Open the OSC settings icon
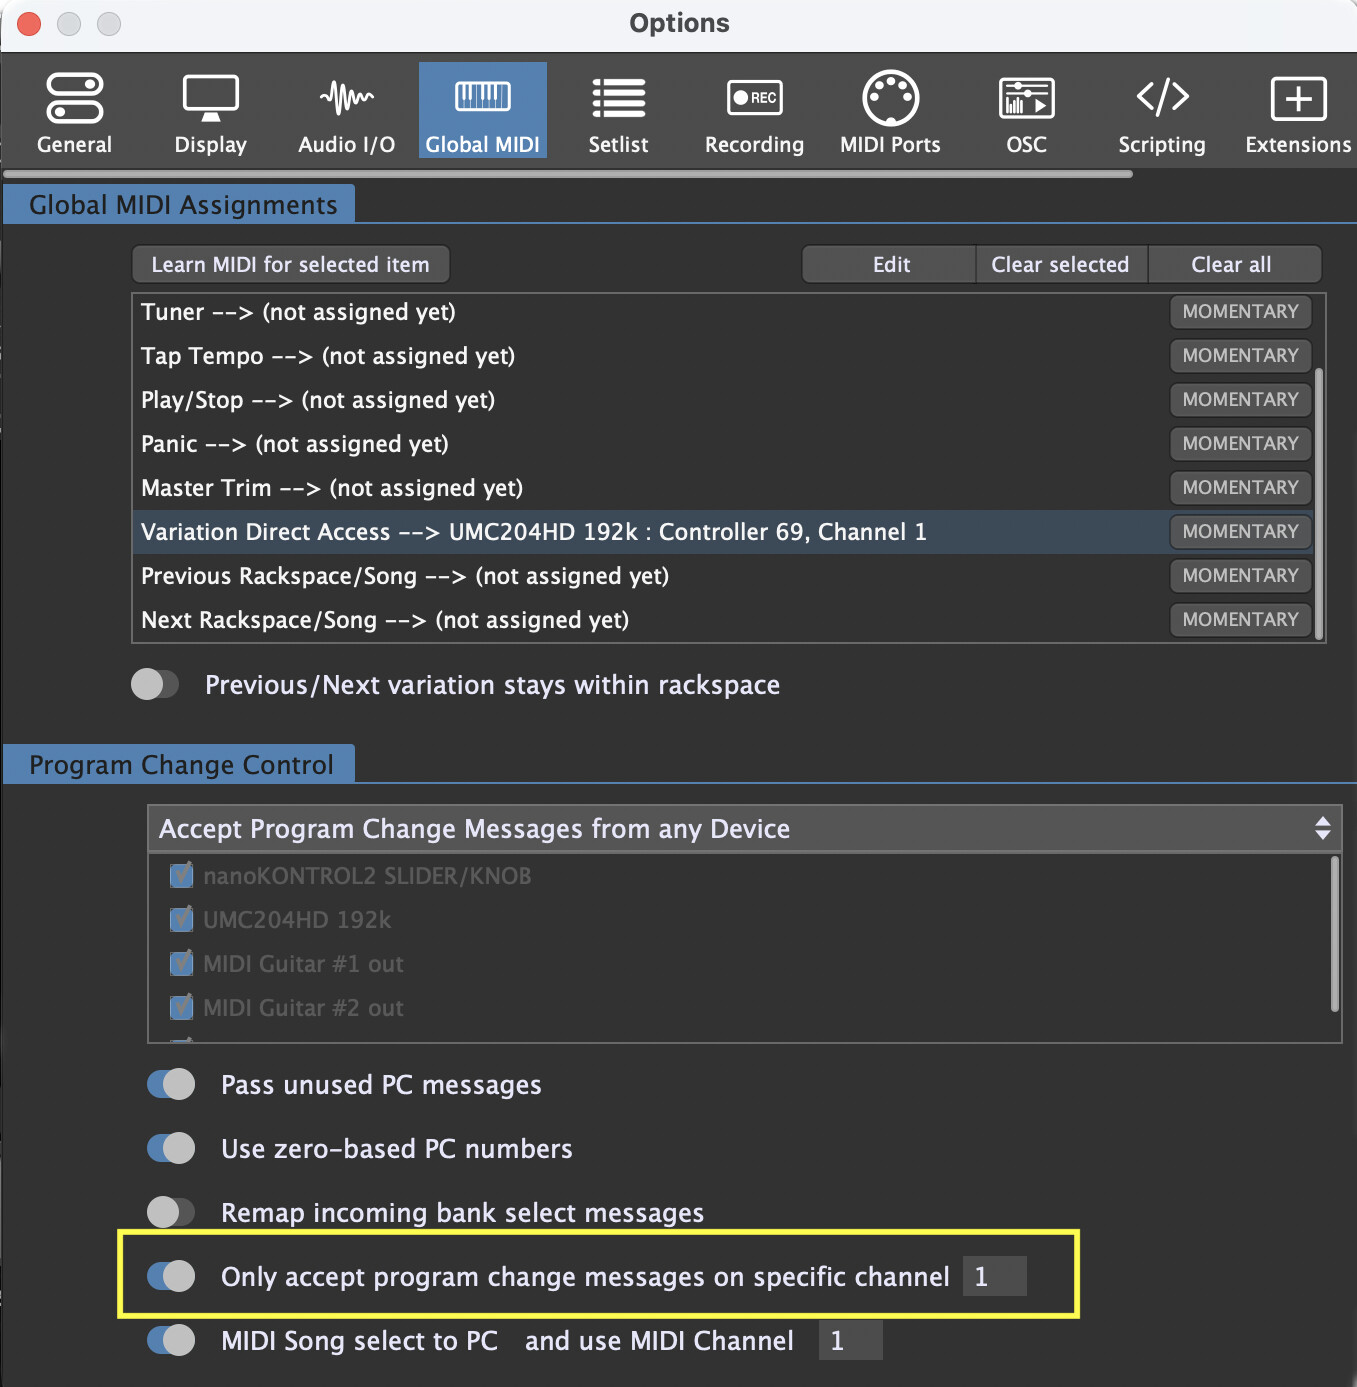This screenshot has height=1387, width=1357. point(1026,112)
